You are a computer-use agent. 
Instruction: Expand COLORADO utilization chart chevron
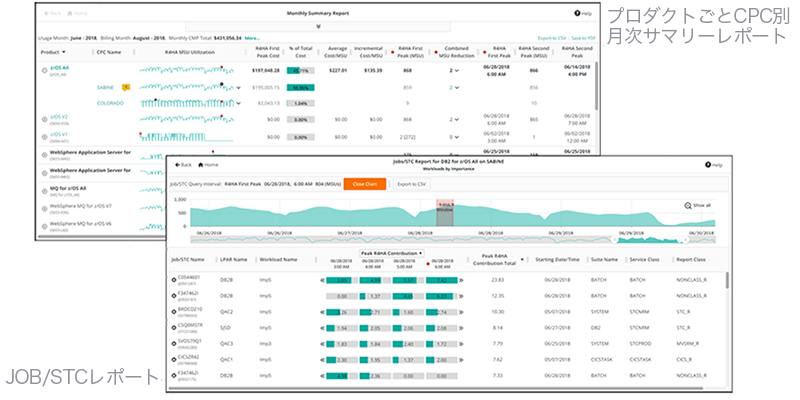238,103
